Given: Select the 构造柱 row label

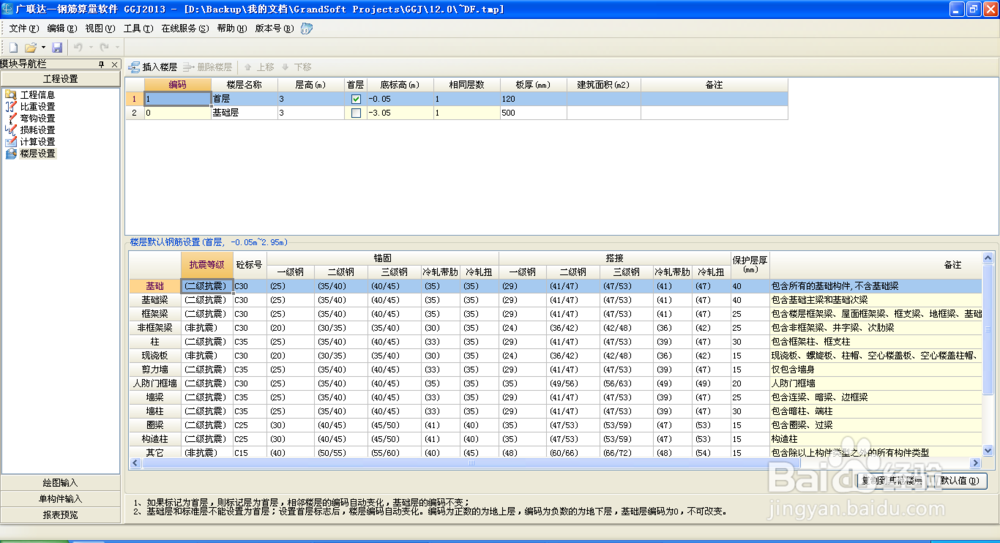Looking at the screenshot, I should (155, 439).
